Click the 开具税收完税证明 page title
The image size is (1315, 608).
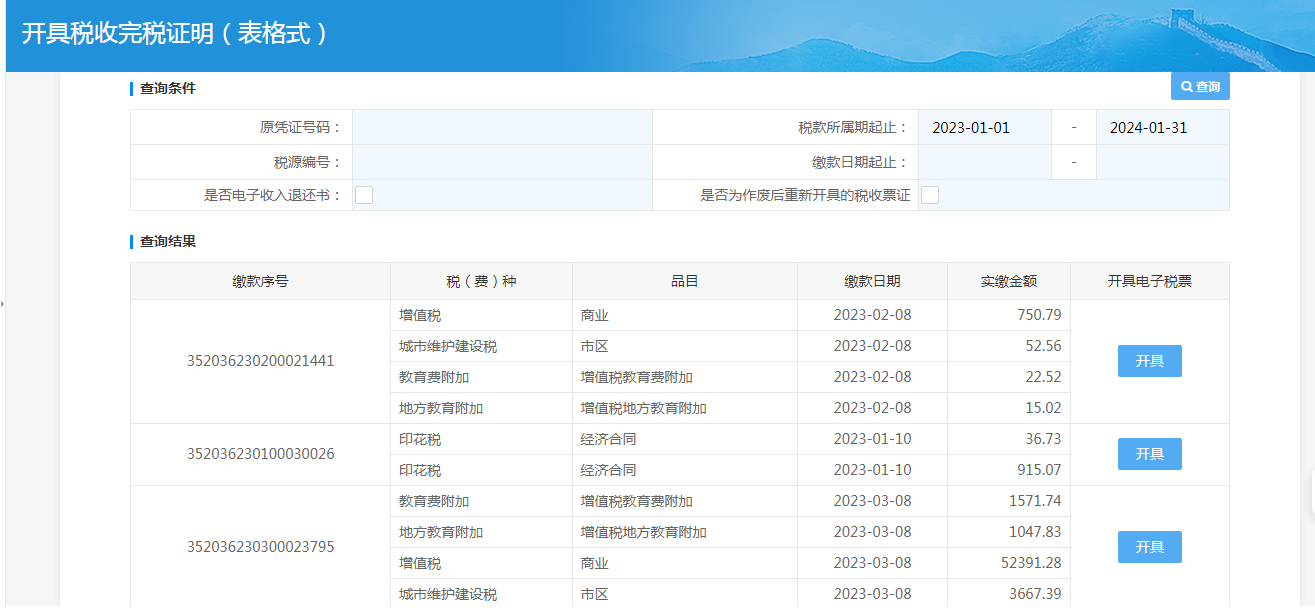175,34
